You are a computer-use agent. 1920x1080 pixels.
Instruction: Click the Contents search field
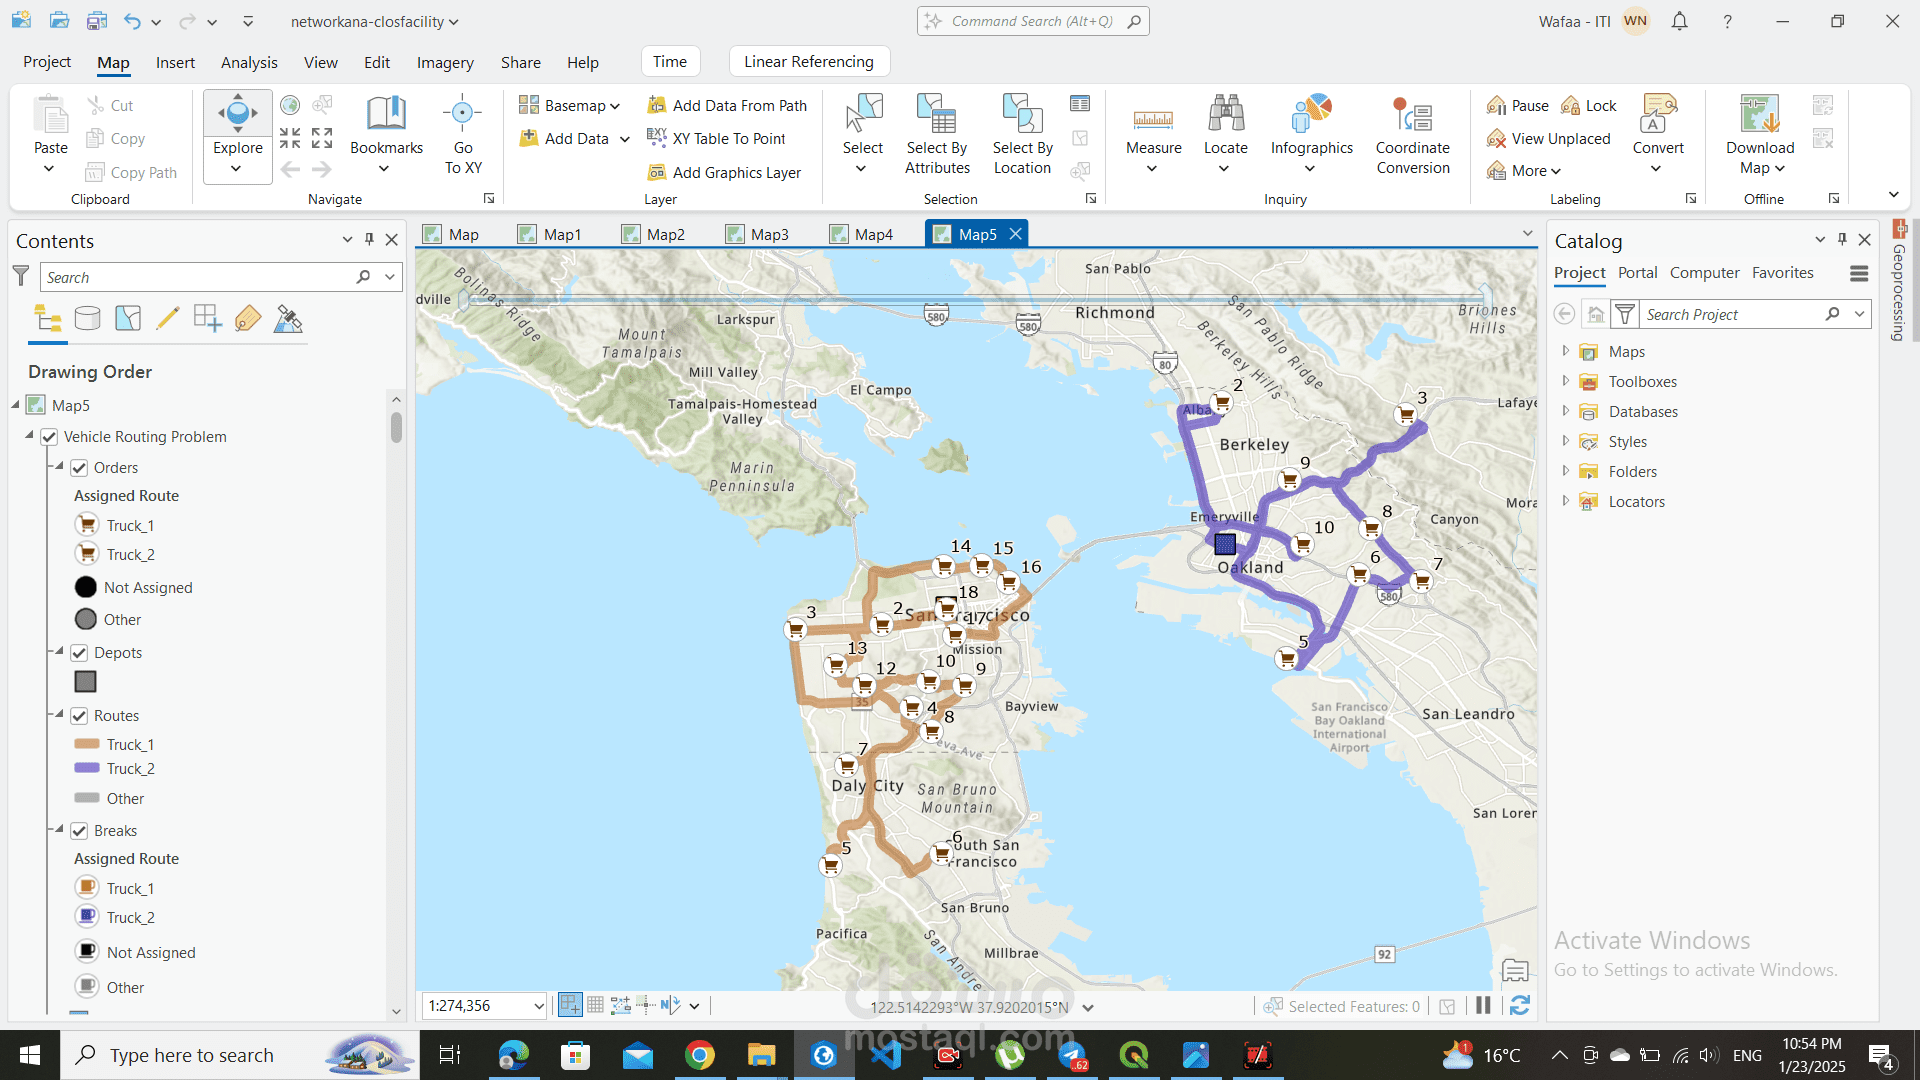(x=197, y=277)
